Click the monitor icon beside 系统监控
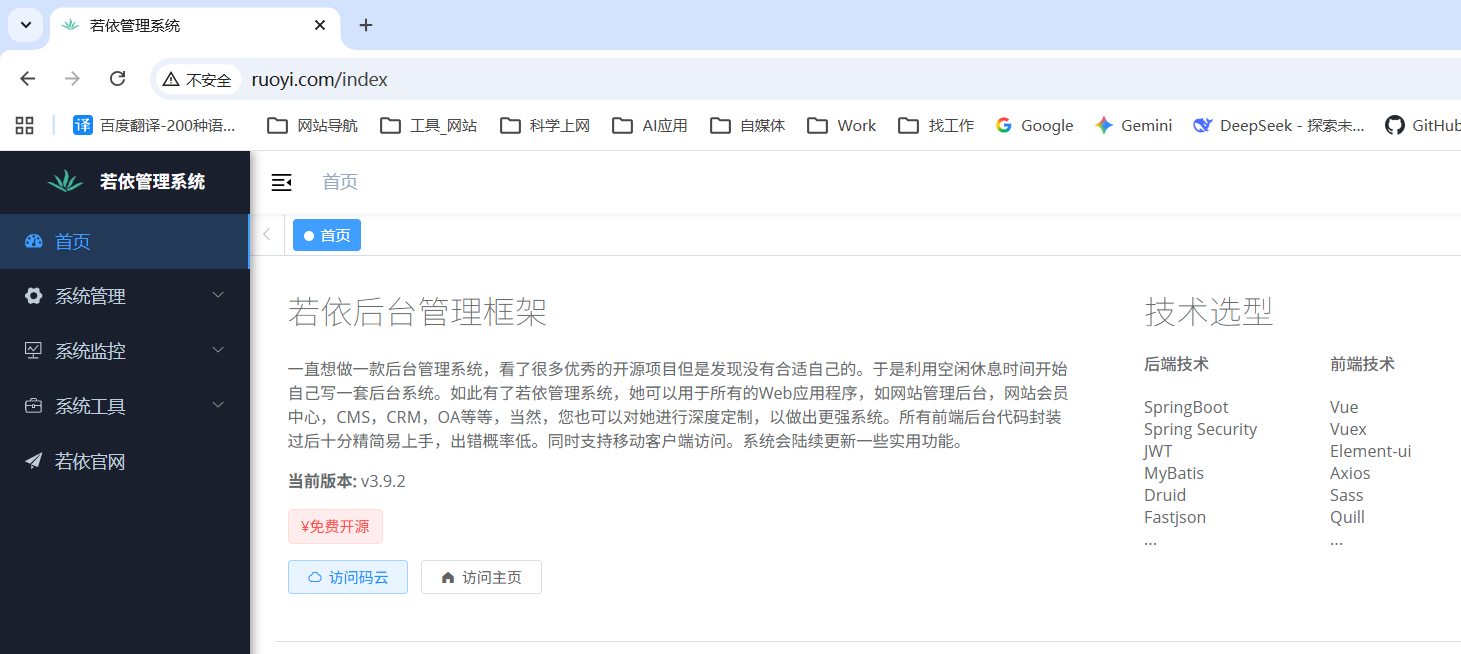This screenshot has width=1461, height=654. (34, 351)
